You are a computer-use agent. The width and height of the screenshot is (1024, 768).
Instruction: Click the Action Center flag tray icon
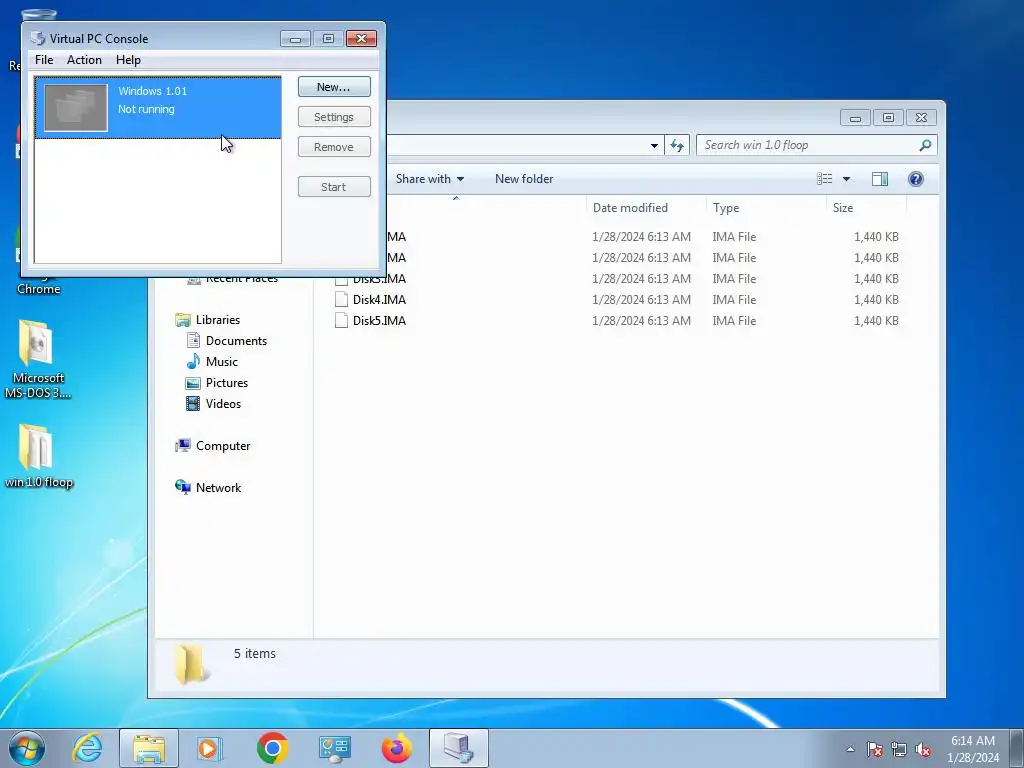(x=874, y=749)
